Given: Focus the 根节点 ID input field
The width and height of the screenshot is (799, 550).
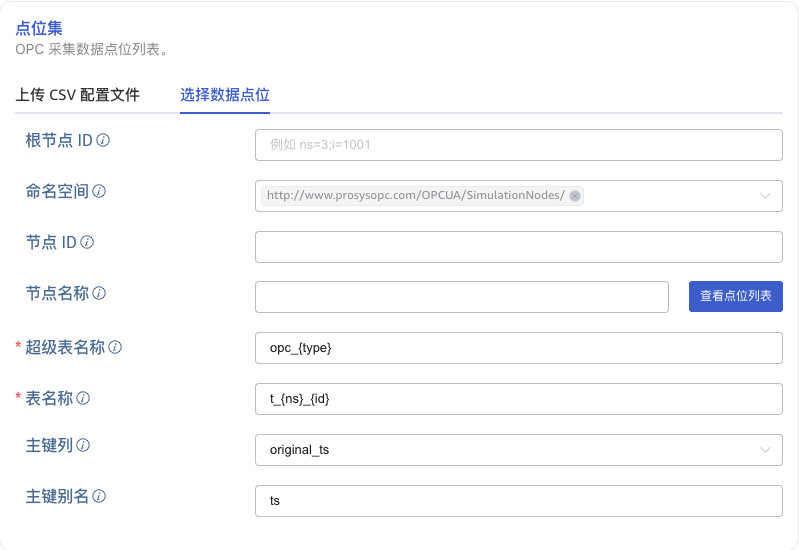Looking at the screenshot, I should pyautogui.click(x=518, y=145).
